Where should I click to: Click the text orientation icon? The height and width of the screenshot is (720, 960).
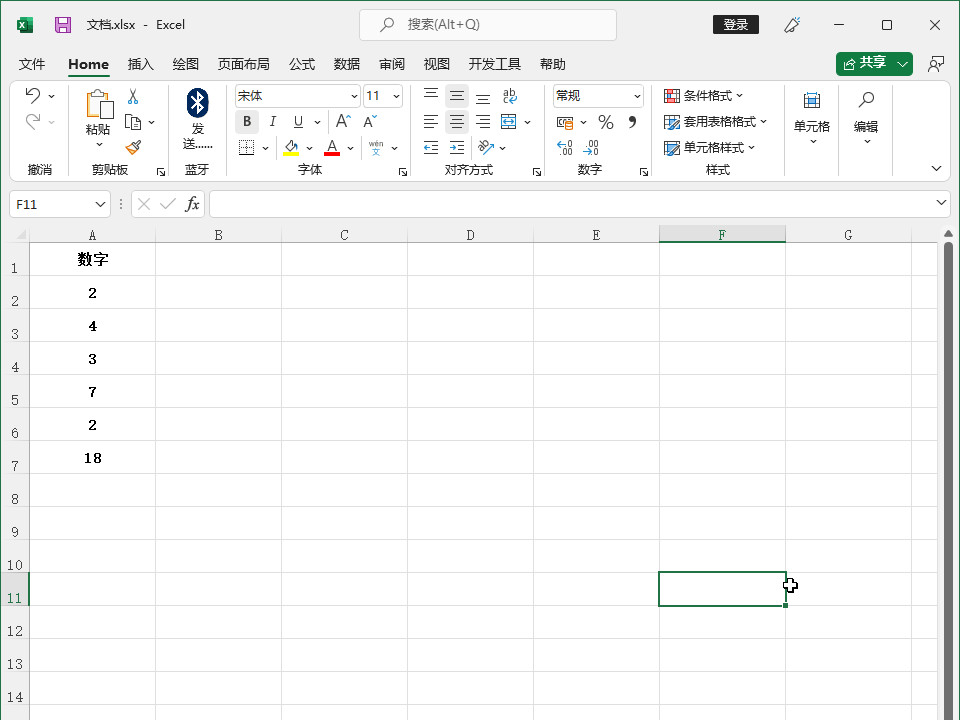(486, 148)
